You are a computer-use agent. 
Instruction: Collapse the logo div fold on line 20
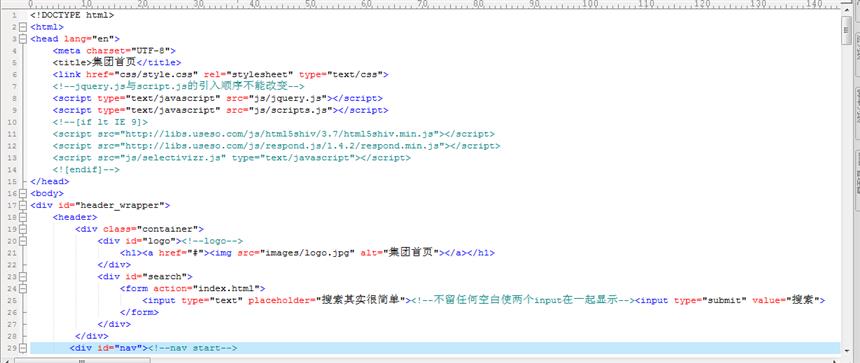click(22, 241)
